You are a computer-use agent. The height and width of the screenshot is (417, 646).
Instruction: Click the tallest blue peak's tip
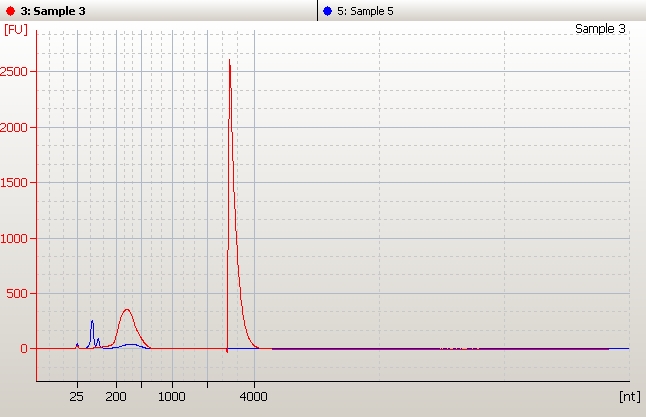[x=92, y=321]
